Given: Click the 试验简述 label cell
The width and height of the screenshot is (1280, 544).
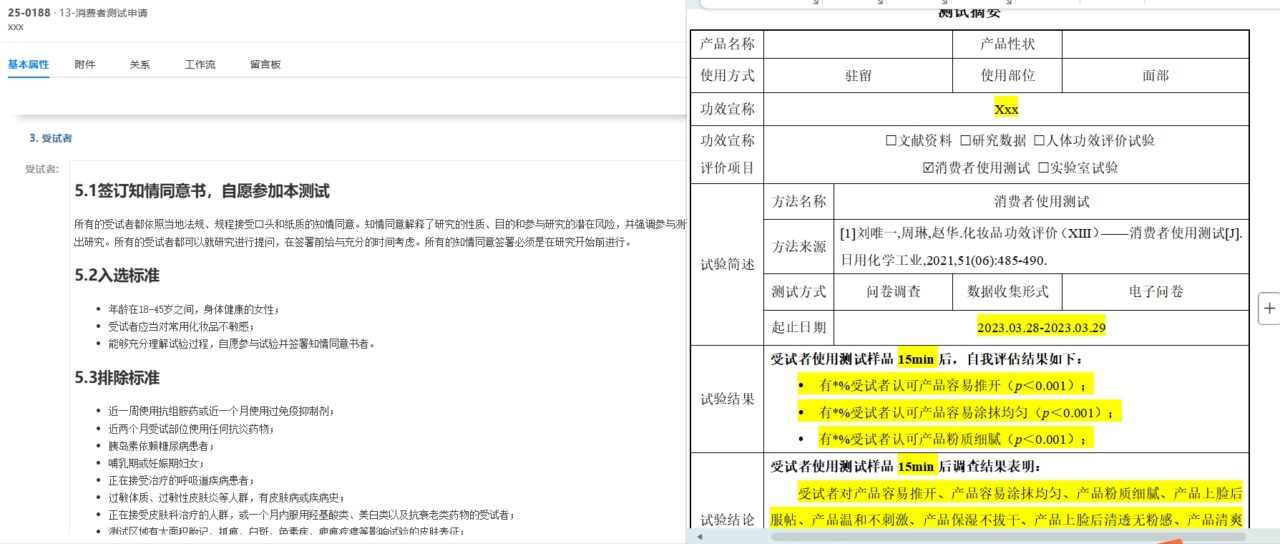Looking at the screenshot, I should click(728, 264).
